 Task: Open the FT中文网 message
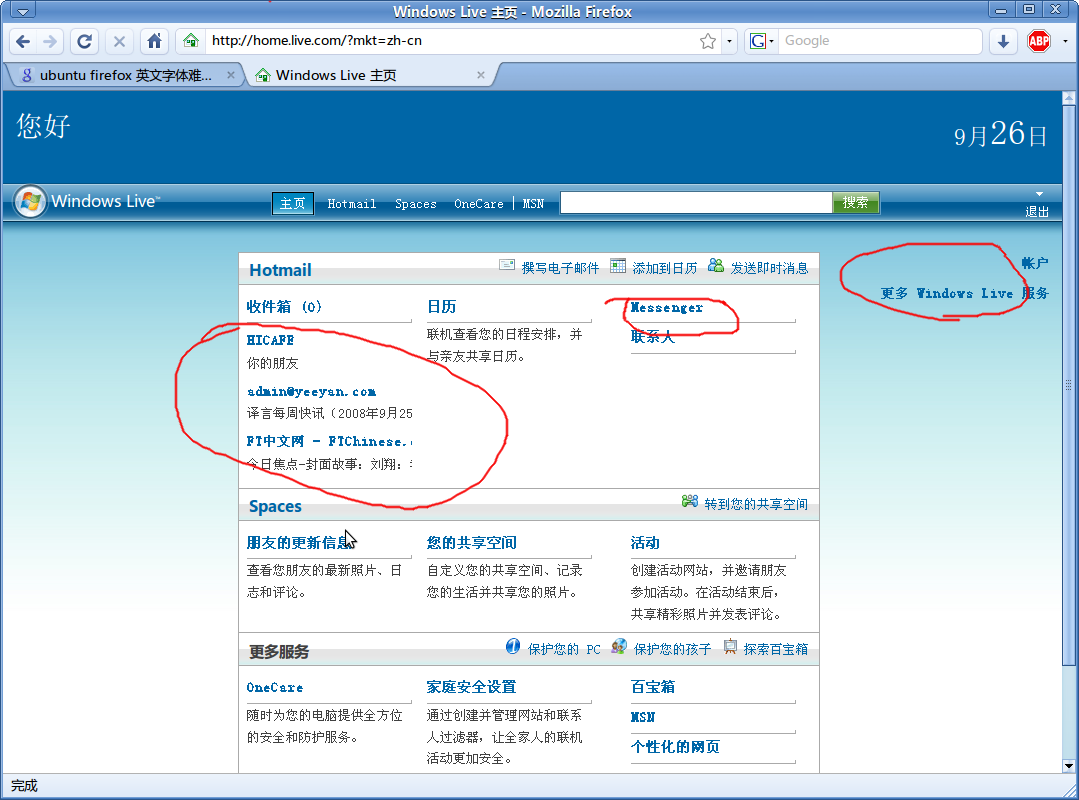pyautogui.click(x=329, y=442)
